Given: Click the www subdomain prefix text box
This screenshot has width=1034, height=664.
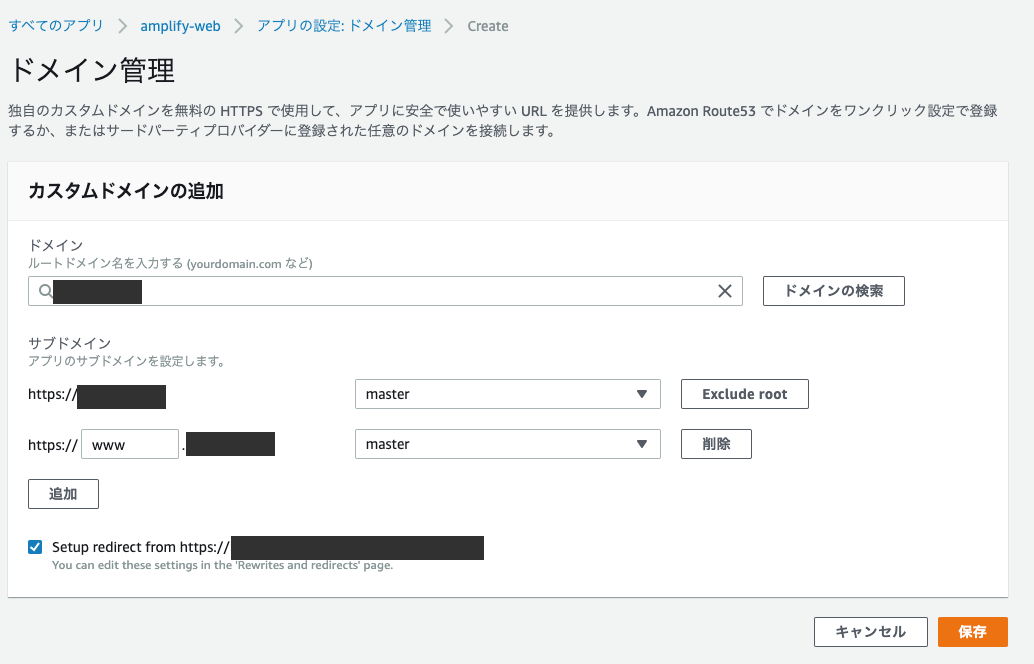Looking at the screenshot, I should tap(130, 444).
